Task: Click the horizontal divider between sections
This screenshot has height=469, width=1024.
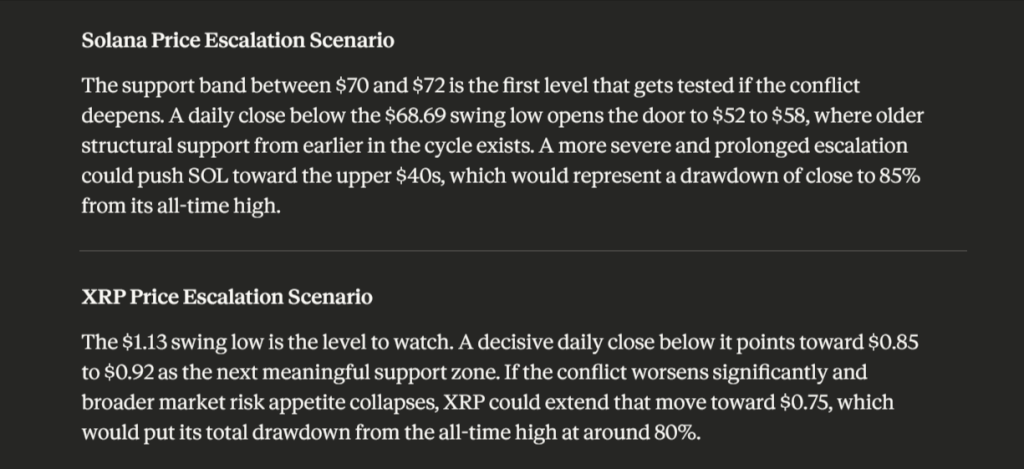Action: (x=523, y=250)
